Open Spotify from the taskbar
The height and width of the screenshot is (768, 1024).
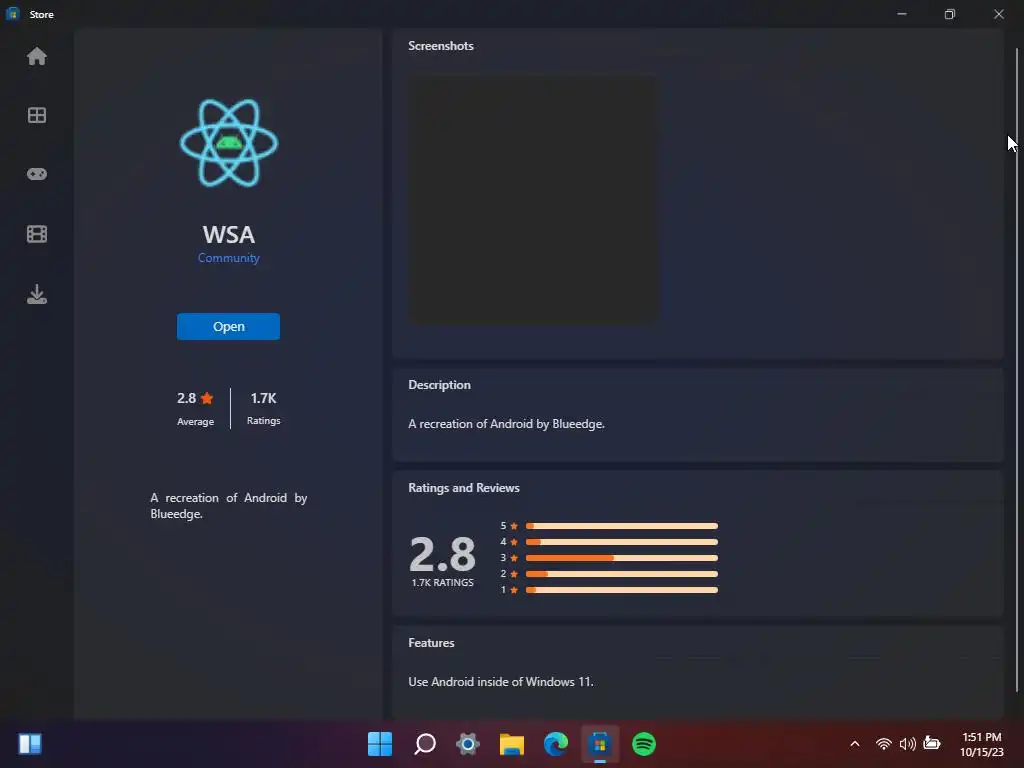pos(644,744)
